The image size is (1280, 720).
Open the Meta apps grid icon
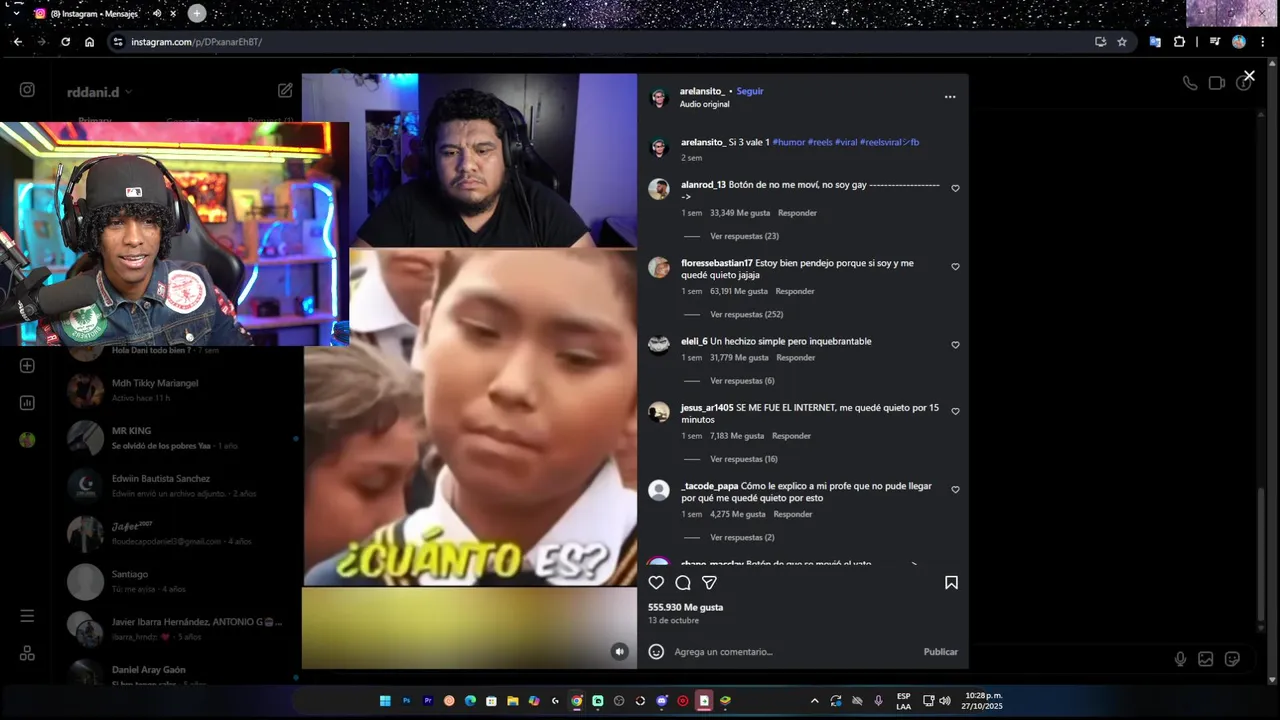[27, 653]
